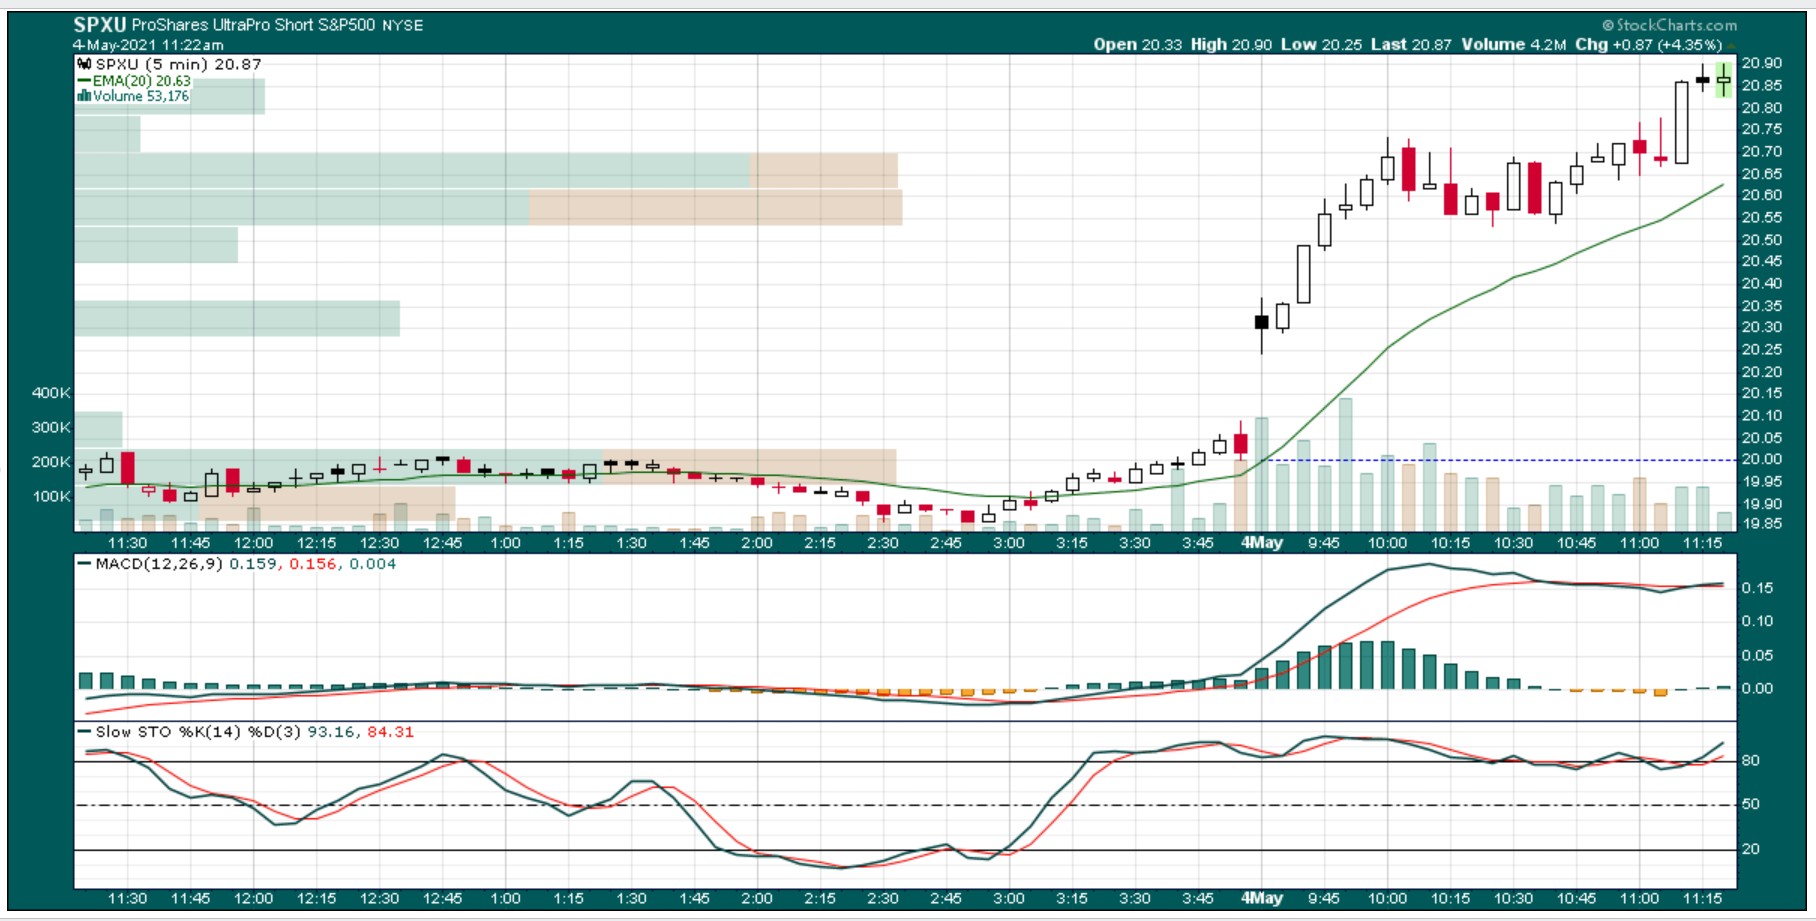
Task: Click the 0.15 MACD axis label
Action: pyautogui.click(x=1757, y=588)
